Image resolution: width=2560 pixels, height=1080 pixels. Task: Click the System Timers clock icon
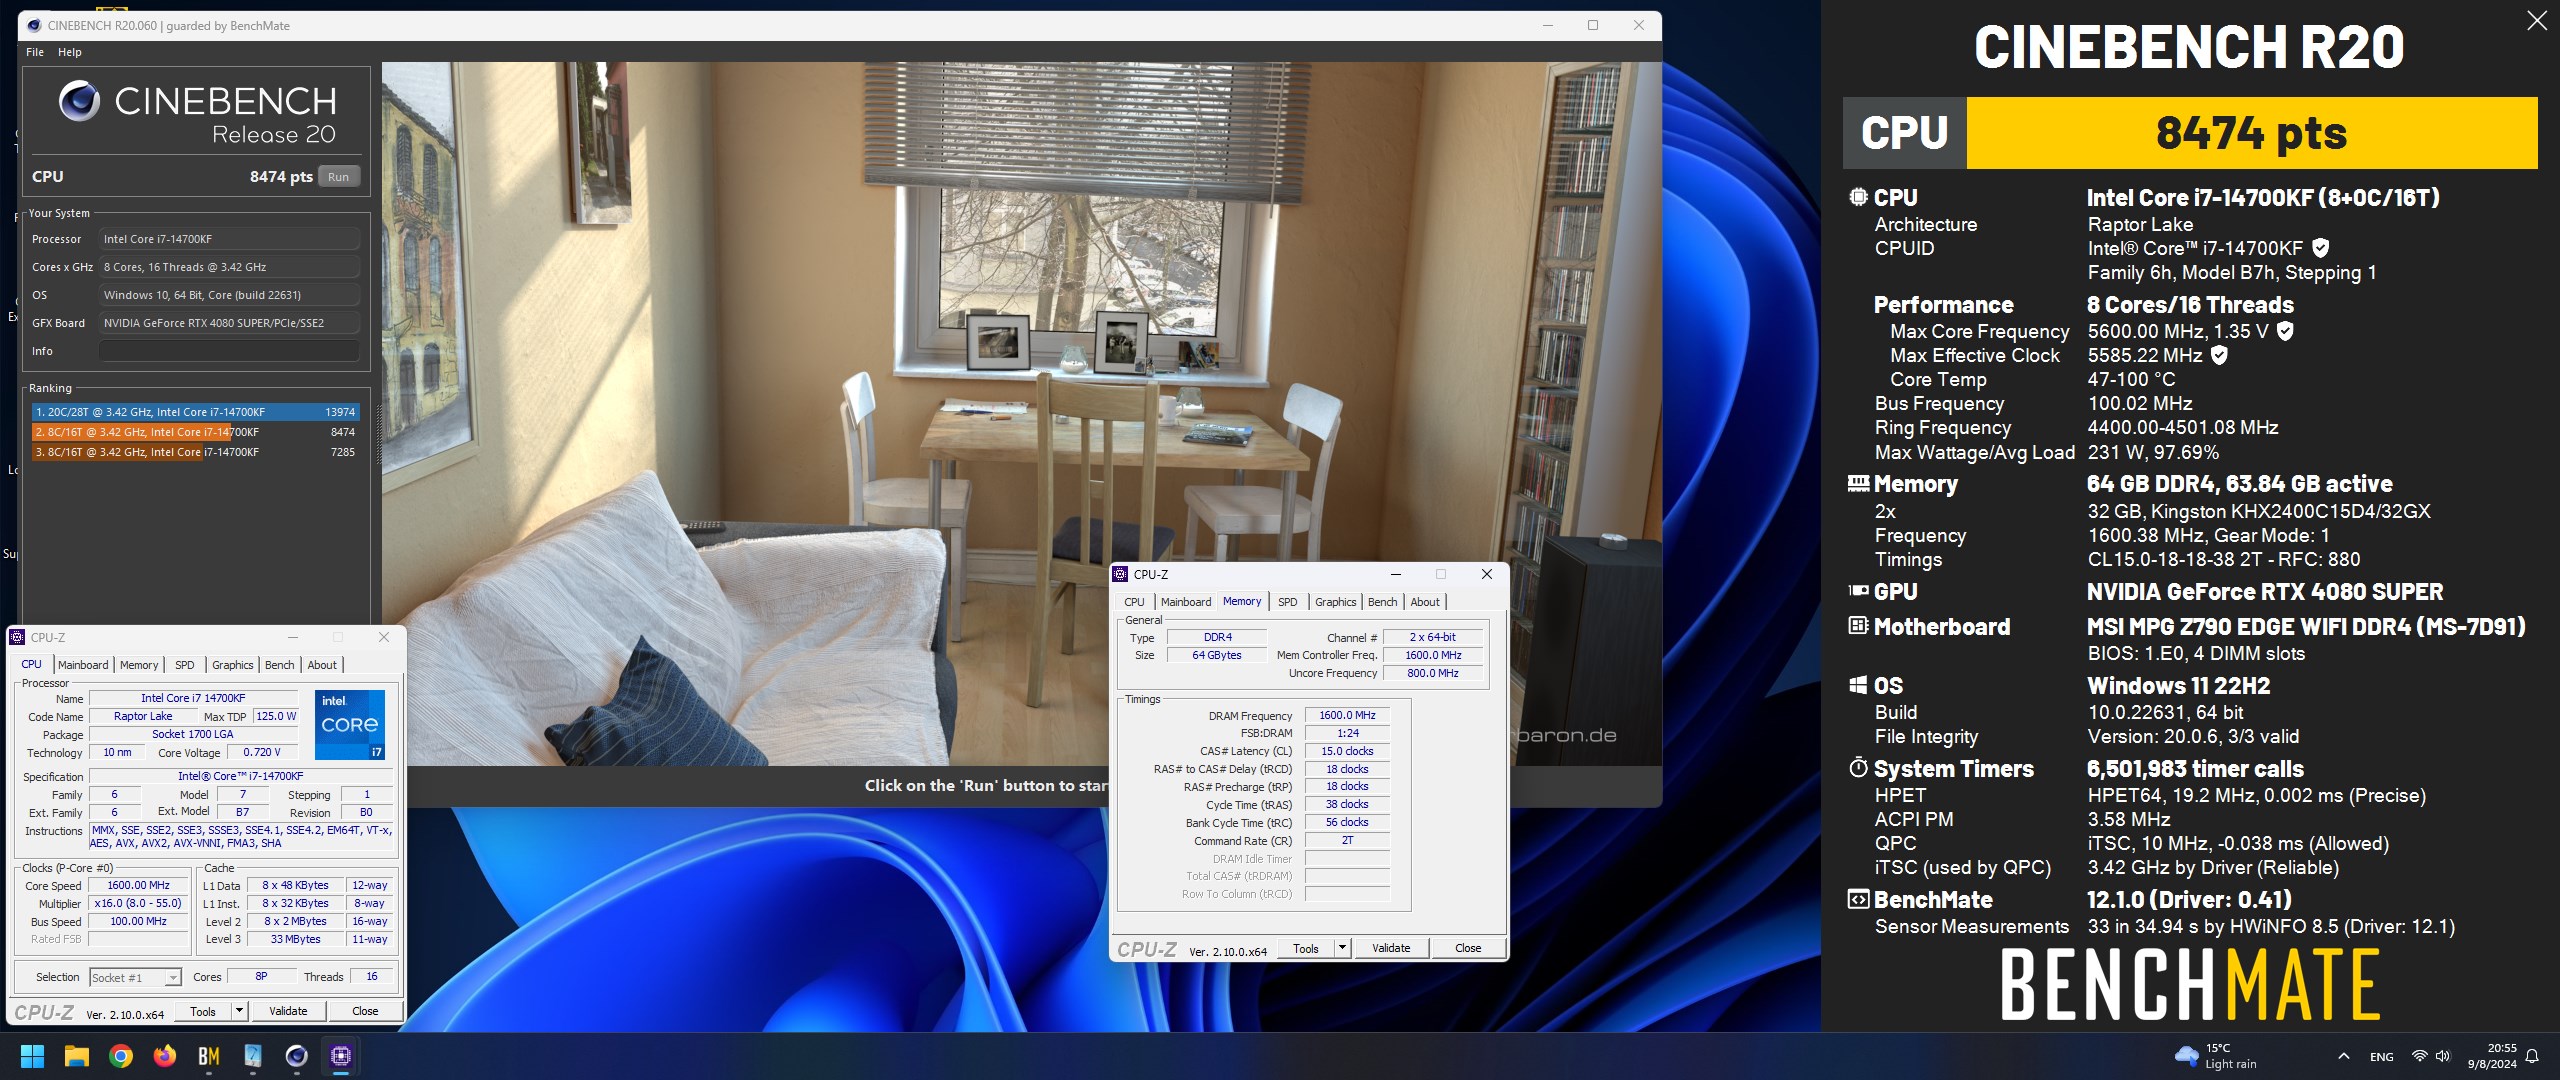pos(1858,768)
